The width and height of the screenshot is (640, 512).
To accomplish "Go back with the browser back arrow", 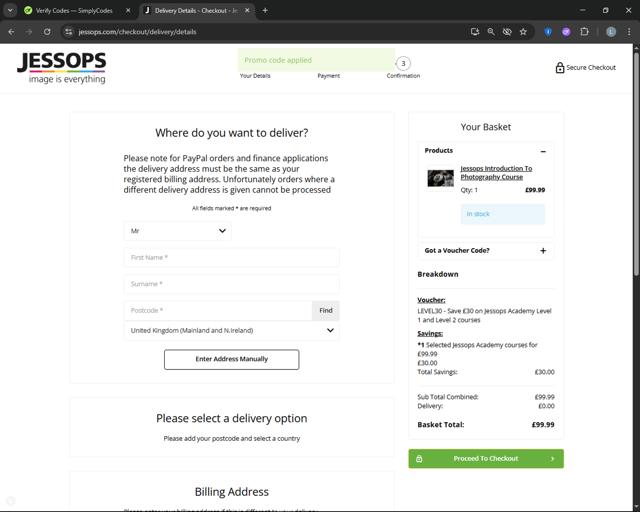I will (x=11, y=32).
